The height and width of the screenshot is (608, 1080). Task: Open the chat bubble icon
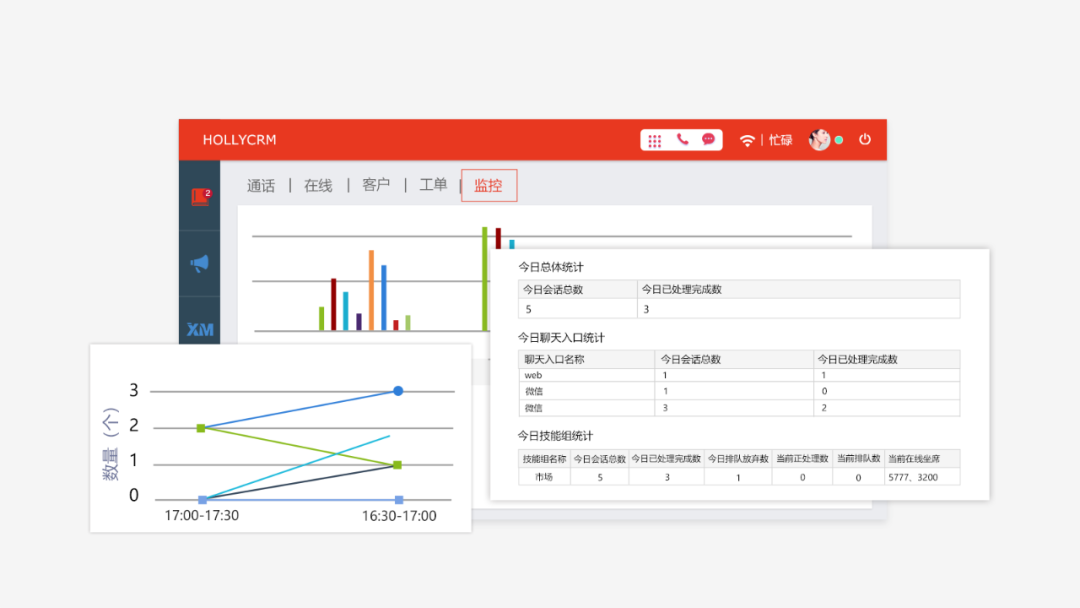(708, 140)
